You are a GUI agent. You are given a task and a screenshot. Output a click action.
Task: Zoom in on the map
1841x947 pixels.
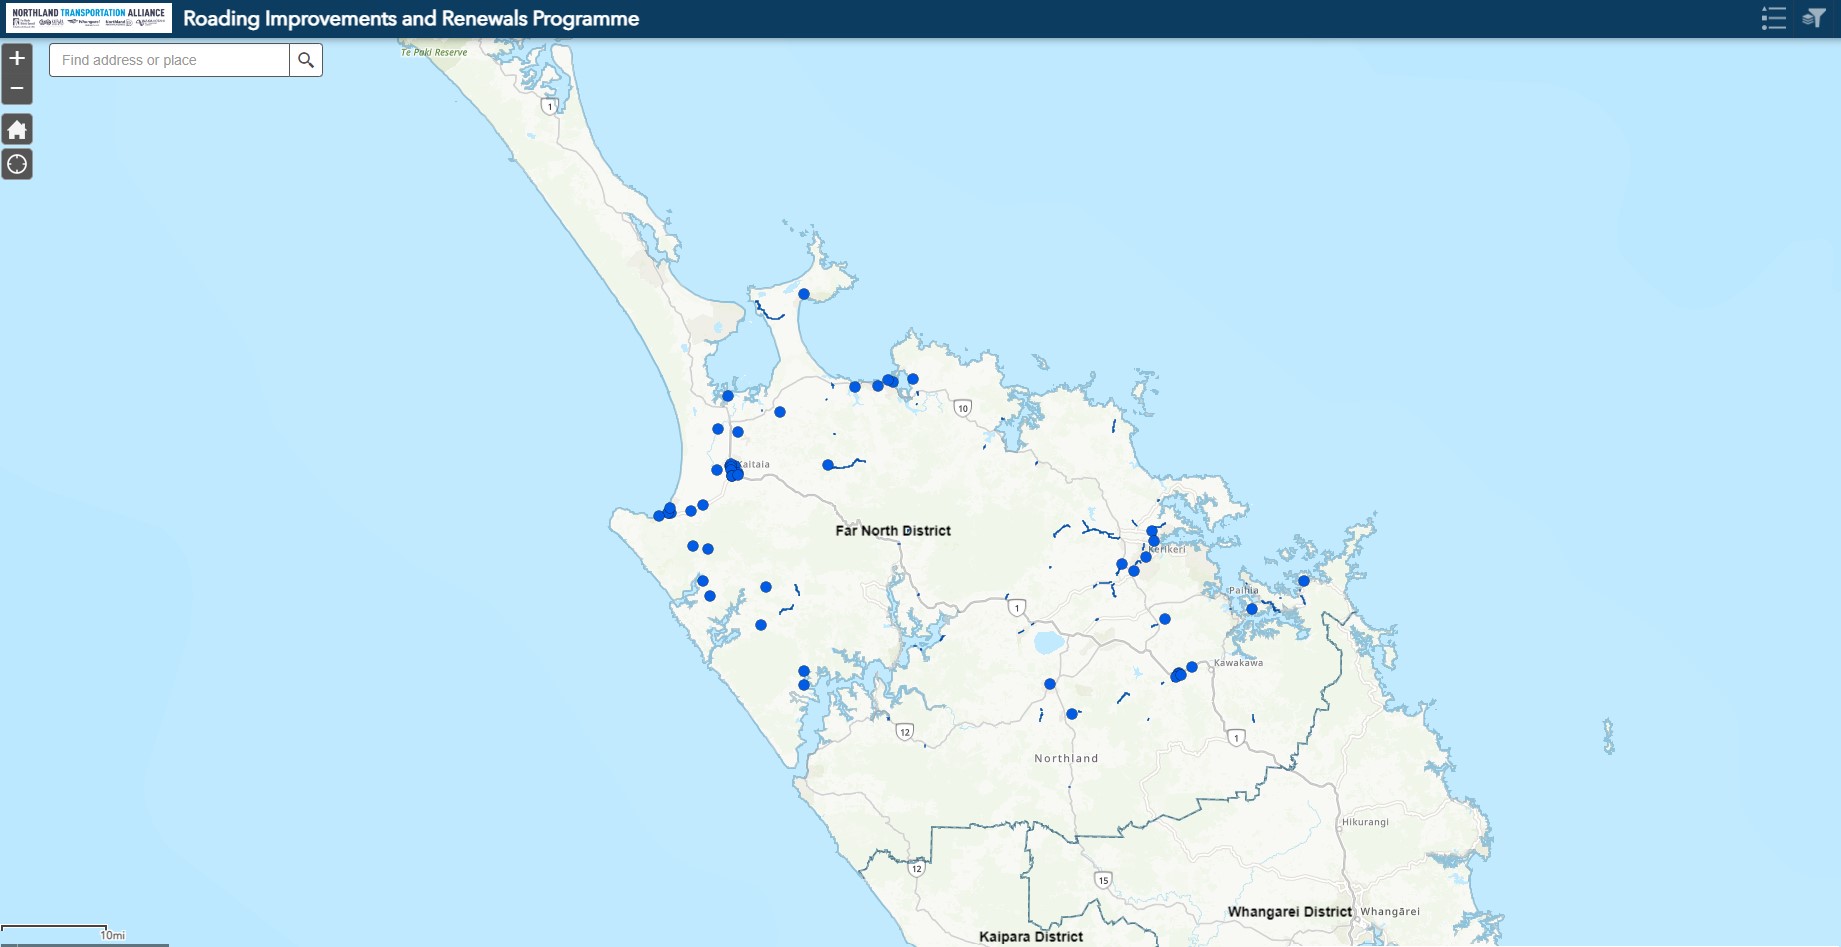[17, 58]
